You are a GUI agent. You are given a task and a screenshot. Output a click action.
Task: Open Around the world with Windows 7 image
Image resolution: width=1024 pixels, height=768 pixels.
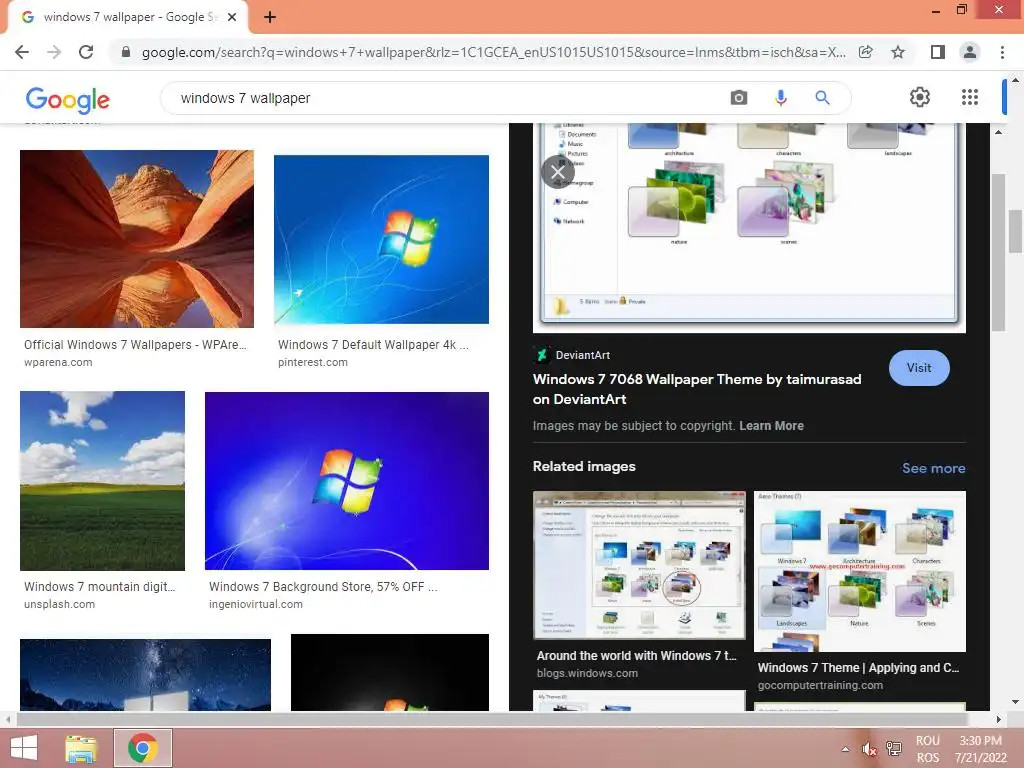point(639,565)
